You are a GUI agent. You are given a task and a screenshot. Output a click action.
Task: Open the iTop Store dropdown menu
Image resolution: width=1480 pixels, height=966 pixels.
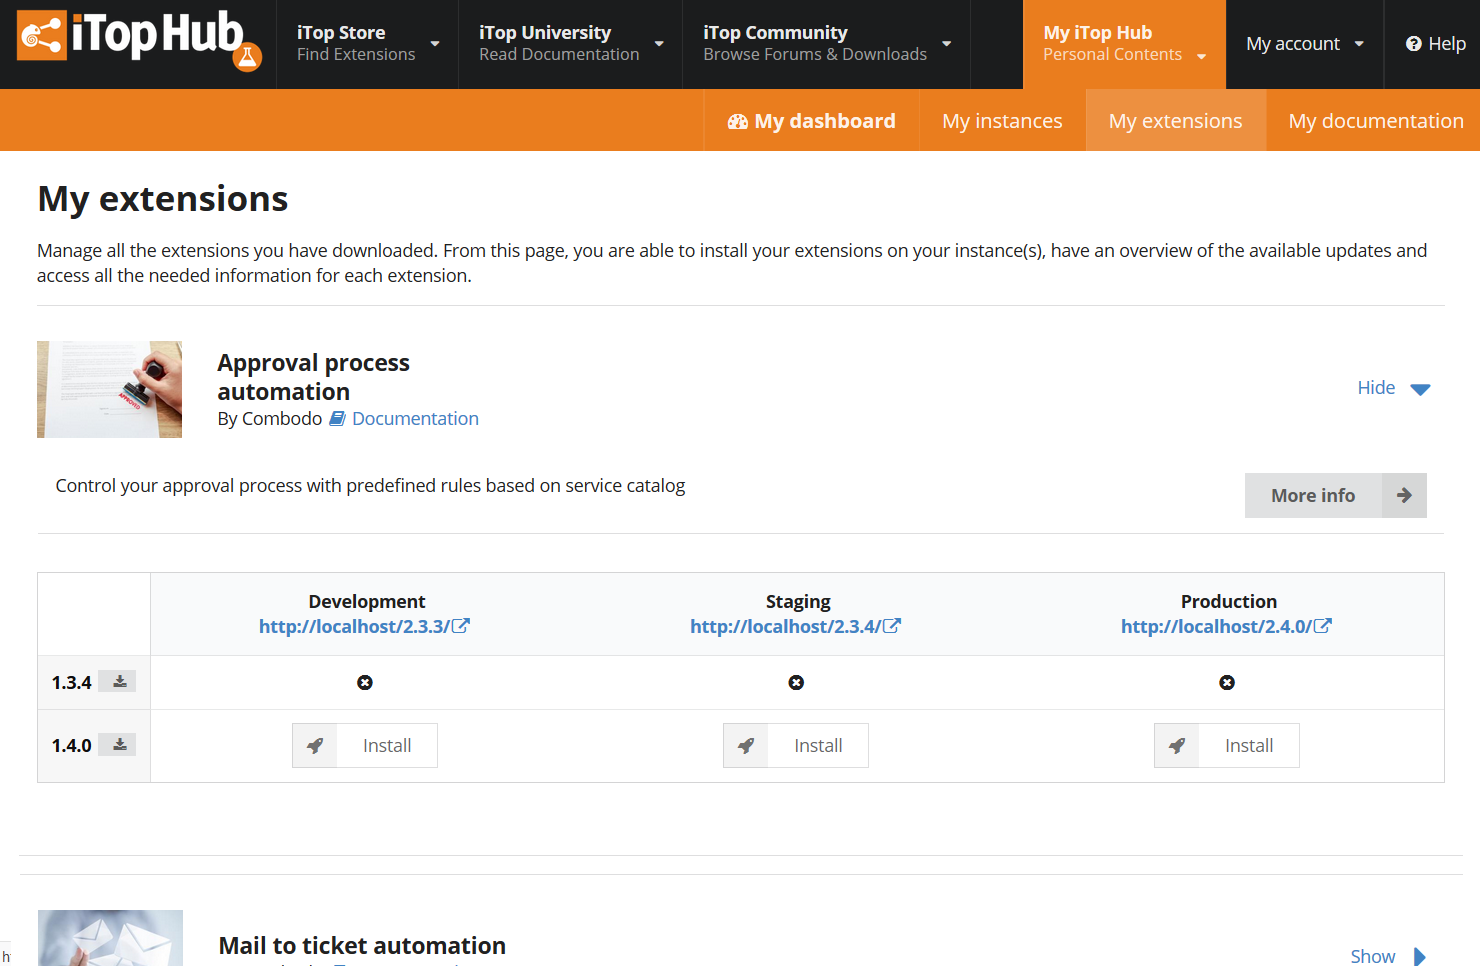tap(367, 44)
